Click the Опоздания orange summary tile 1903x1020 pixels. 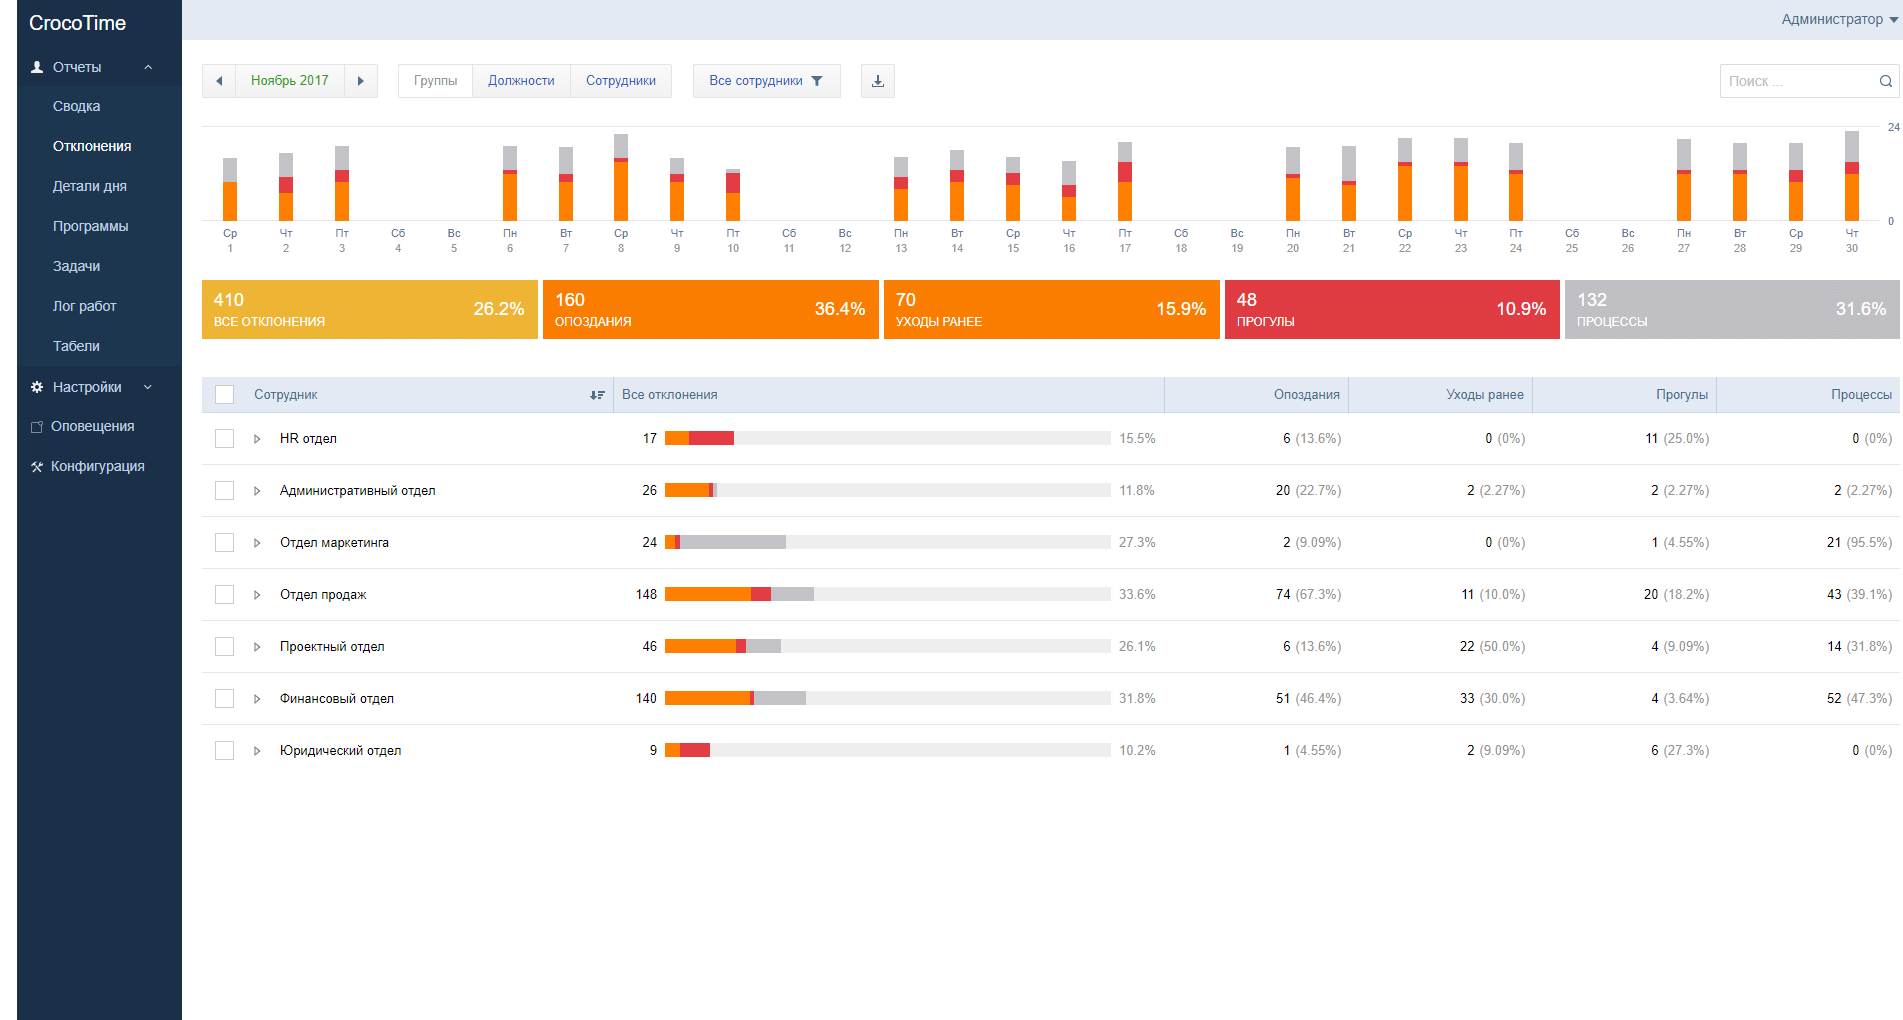pyautogui.click(x=710, y=309)
